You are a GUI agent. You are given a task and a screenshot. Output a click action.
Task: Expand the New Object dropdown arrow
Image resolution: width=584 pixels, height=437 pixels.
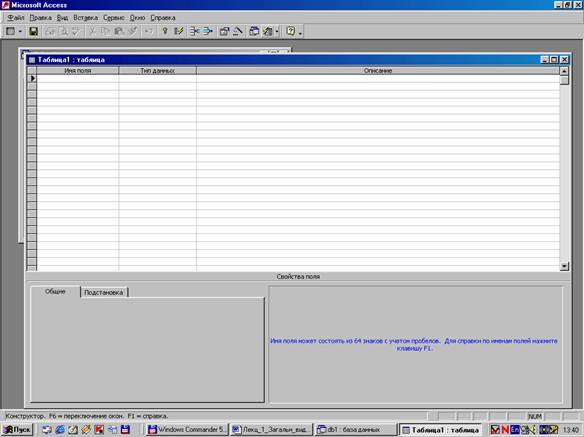click(x=277, y=31)
